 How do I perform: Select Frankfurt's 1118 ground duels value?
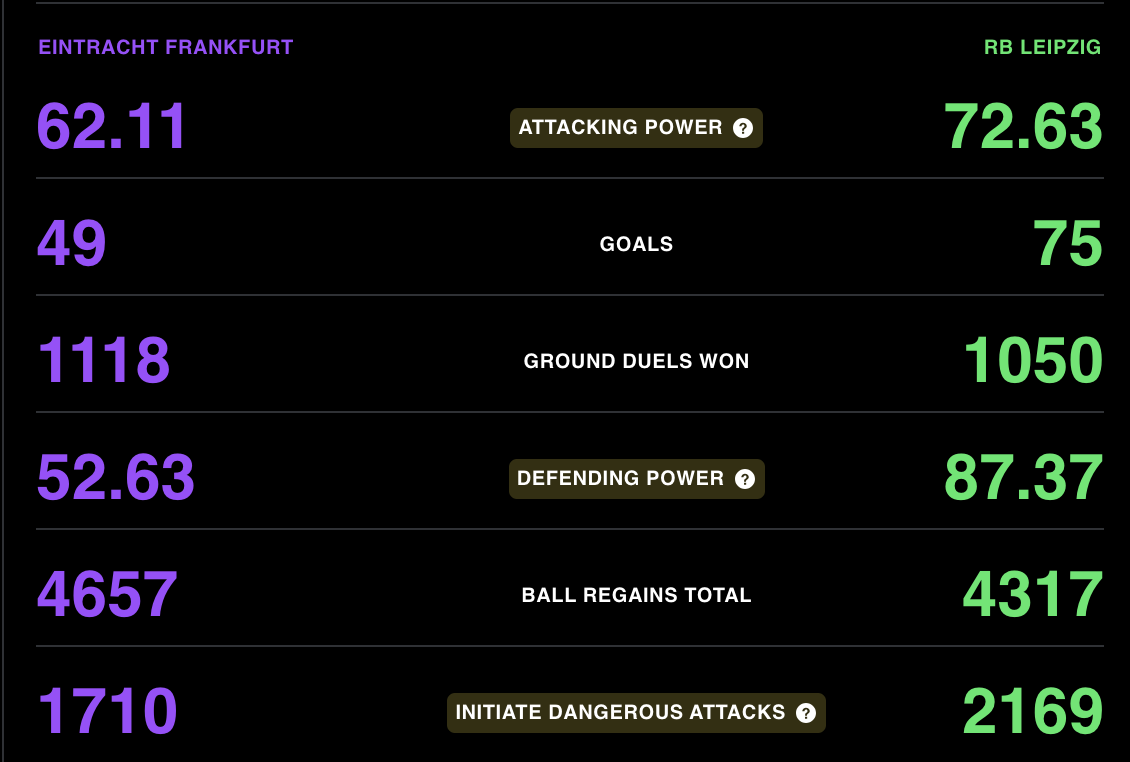104,360
